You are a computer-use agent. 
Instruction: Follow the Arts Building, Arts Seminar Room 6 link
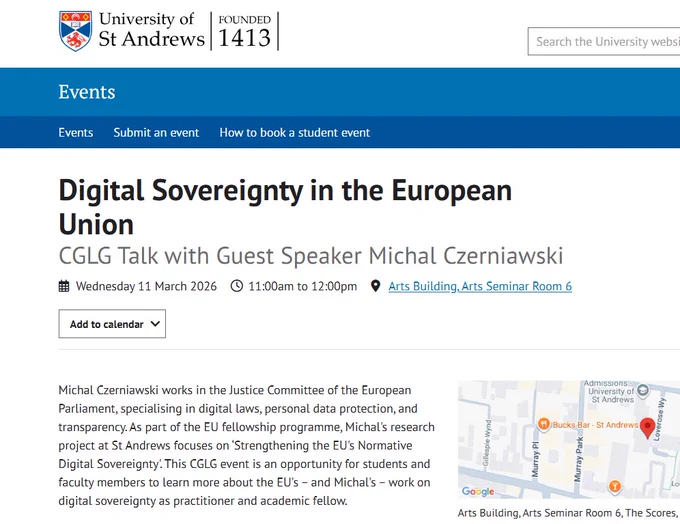pyautogui.click(x=480, y=286)
